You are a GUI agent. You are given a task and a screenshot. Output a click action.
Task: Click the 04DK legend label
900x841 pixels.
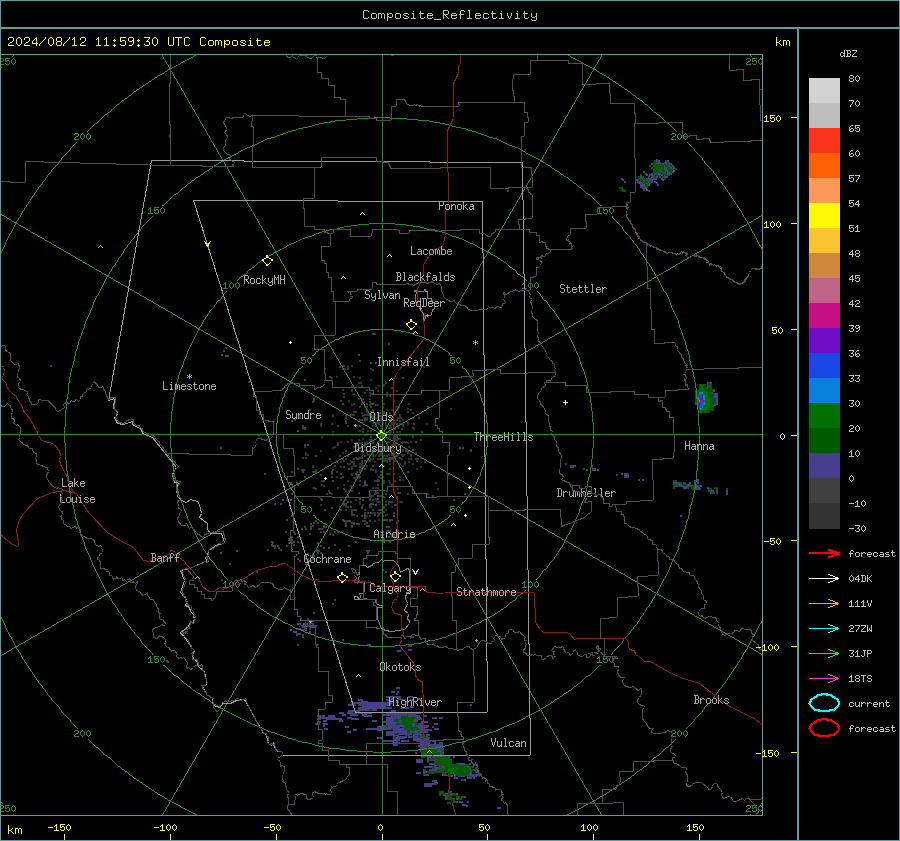[x=860, y=579]
